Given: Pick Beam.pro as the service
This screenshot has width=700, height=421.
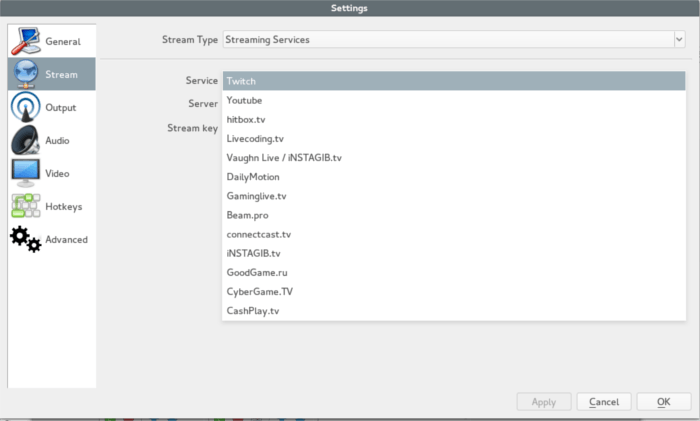Looking at the screenshot, I should [x=454, y=215].
